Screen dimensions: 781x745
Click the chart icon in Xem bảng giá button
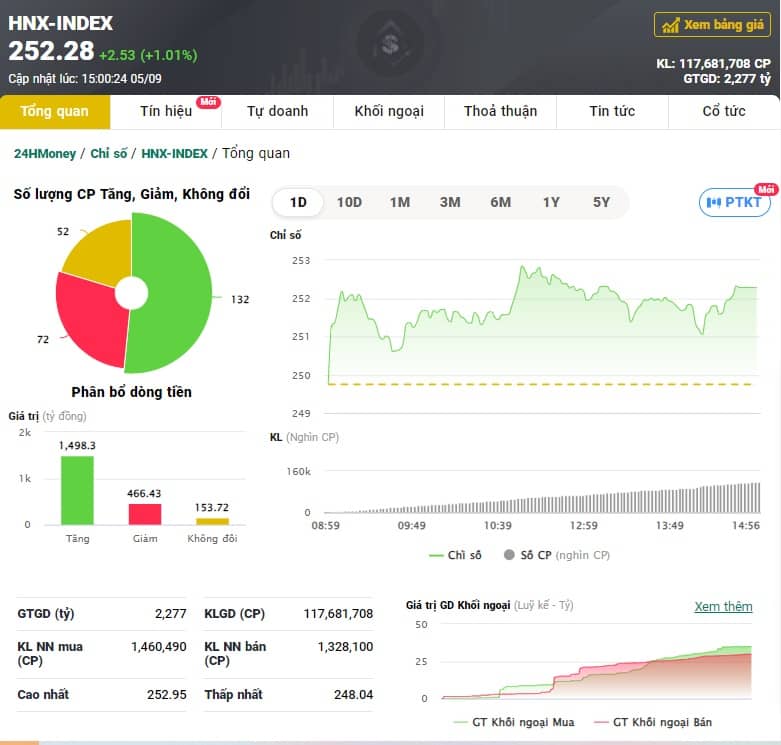670,25
